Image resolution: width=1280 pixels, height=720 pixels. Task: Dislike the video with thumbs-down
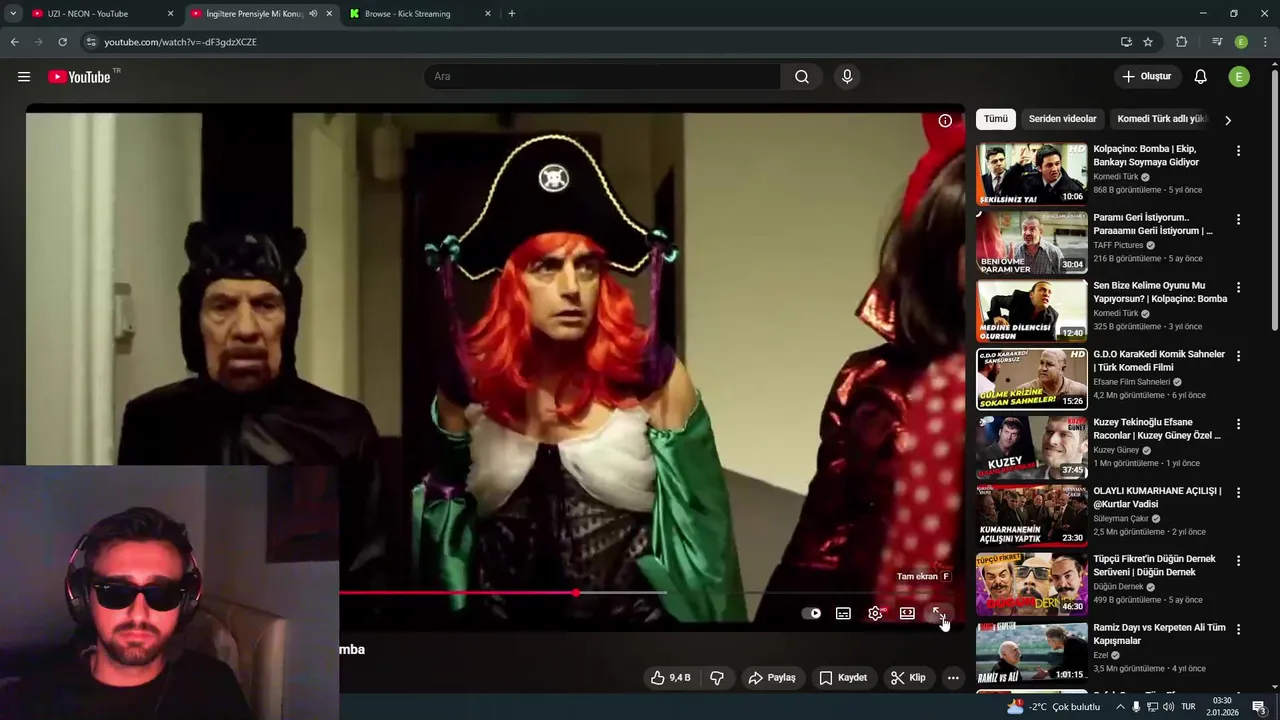pos(717,678)
